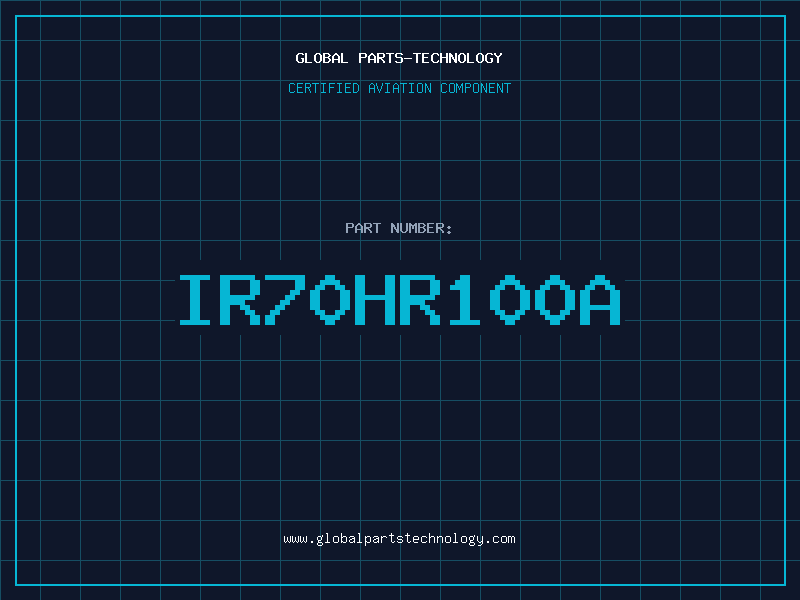Image resolution: width=800 pixels, height=600 pixels.
Task: Click the PART NUMBER: label
Action: (399, 228)
